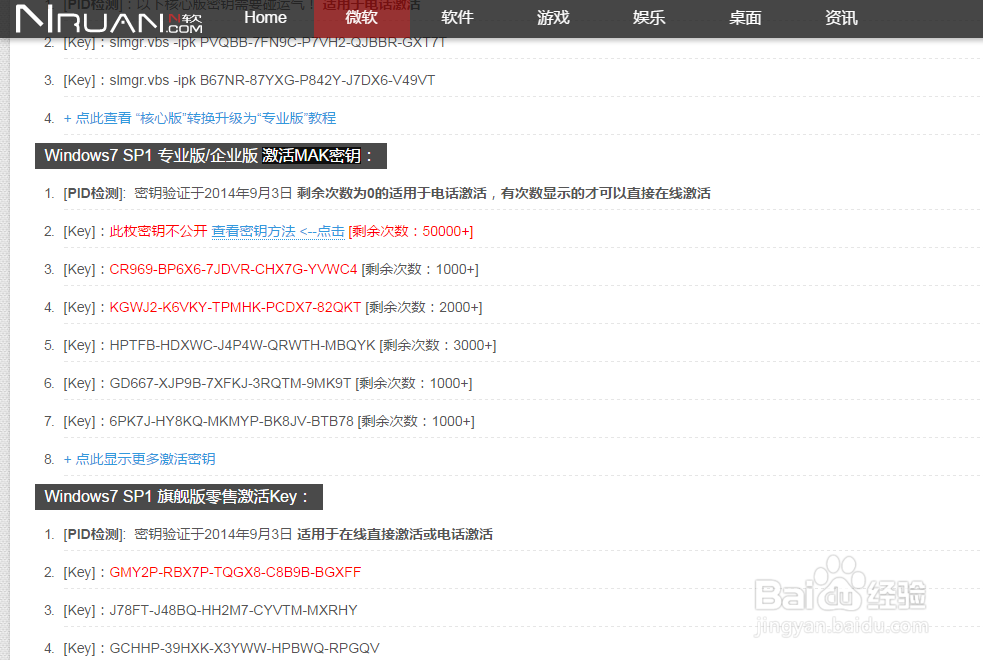Expand 点此显示更多激活密钥 link
Viewport: 983px width, 660px height.
(x=139, y=459)
